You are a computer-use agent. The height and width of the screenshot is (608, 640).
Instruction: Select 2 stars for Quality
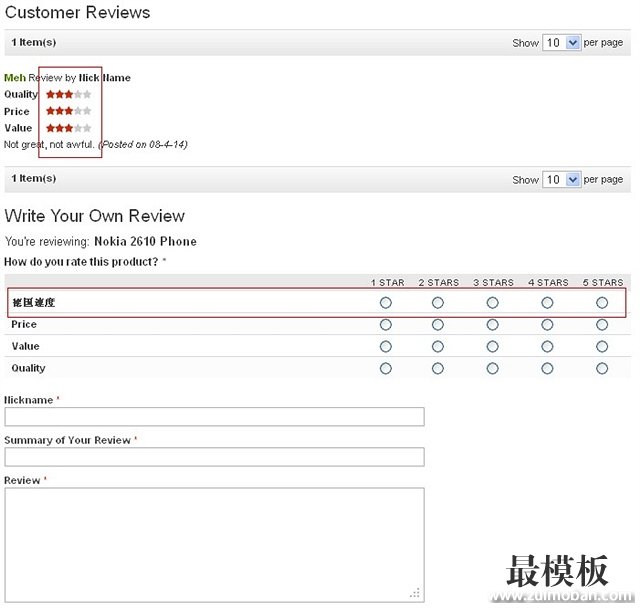438,369
